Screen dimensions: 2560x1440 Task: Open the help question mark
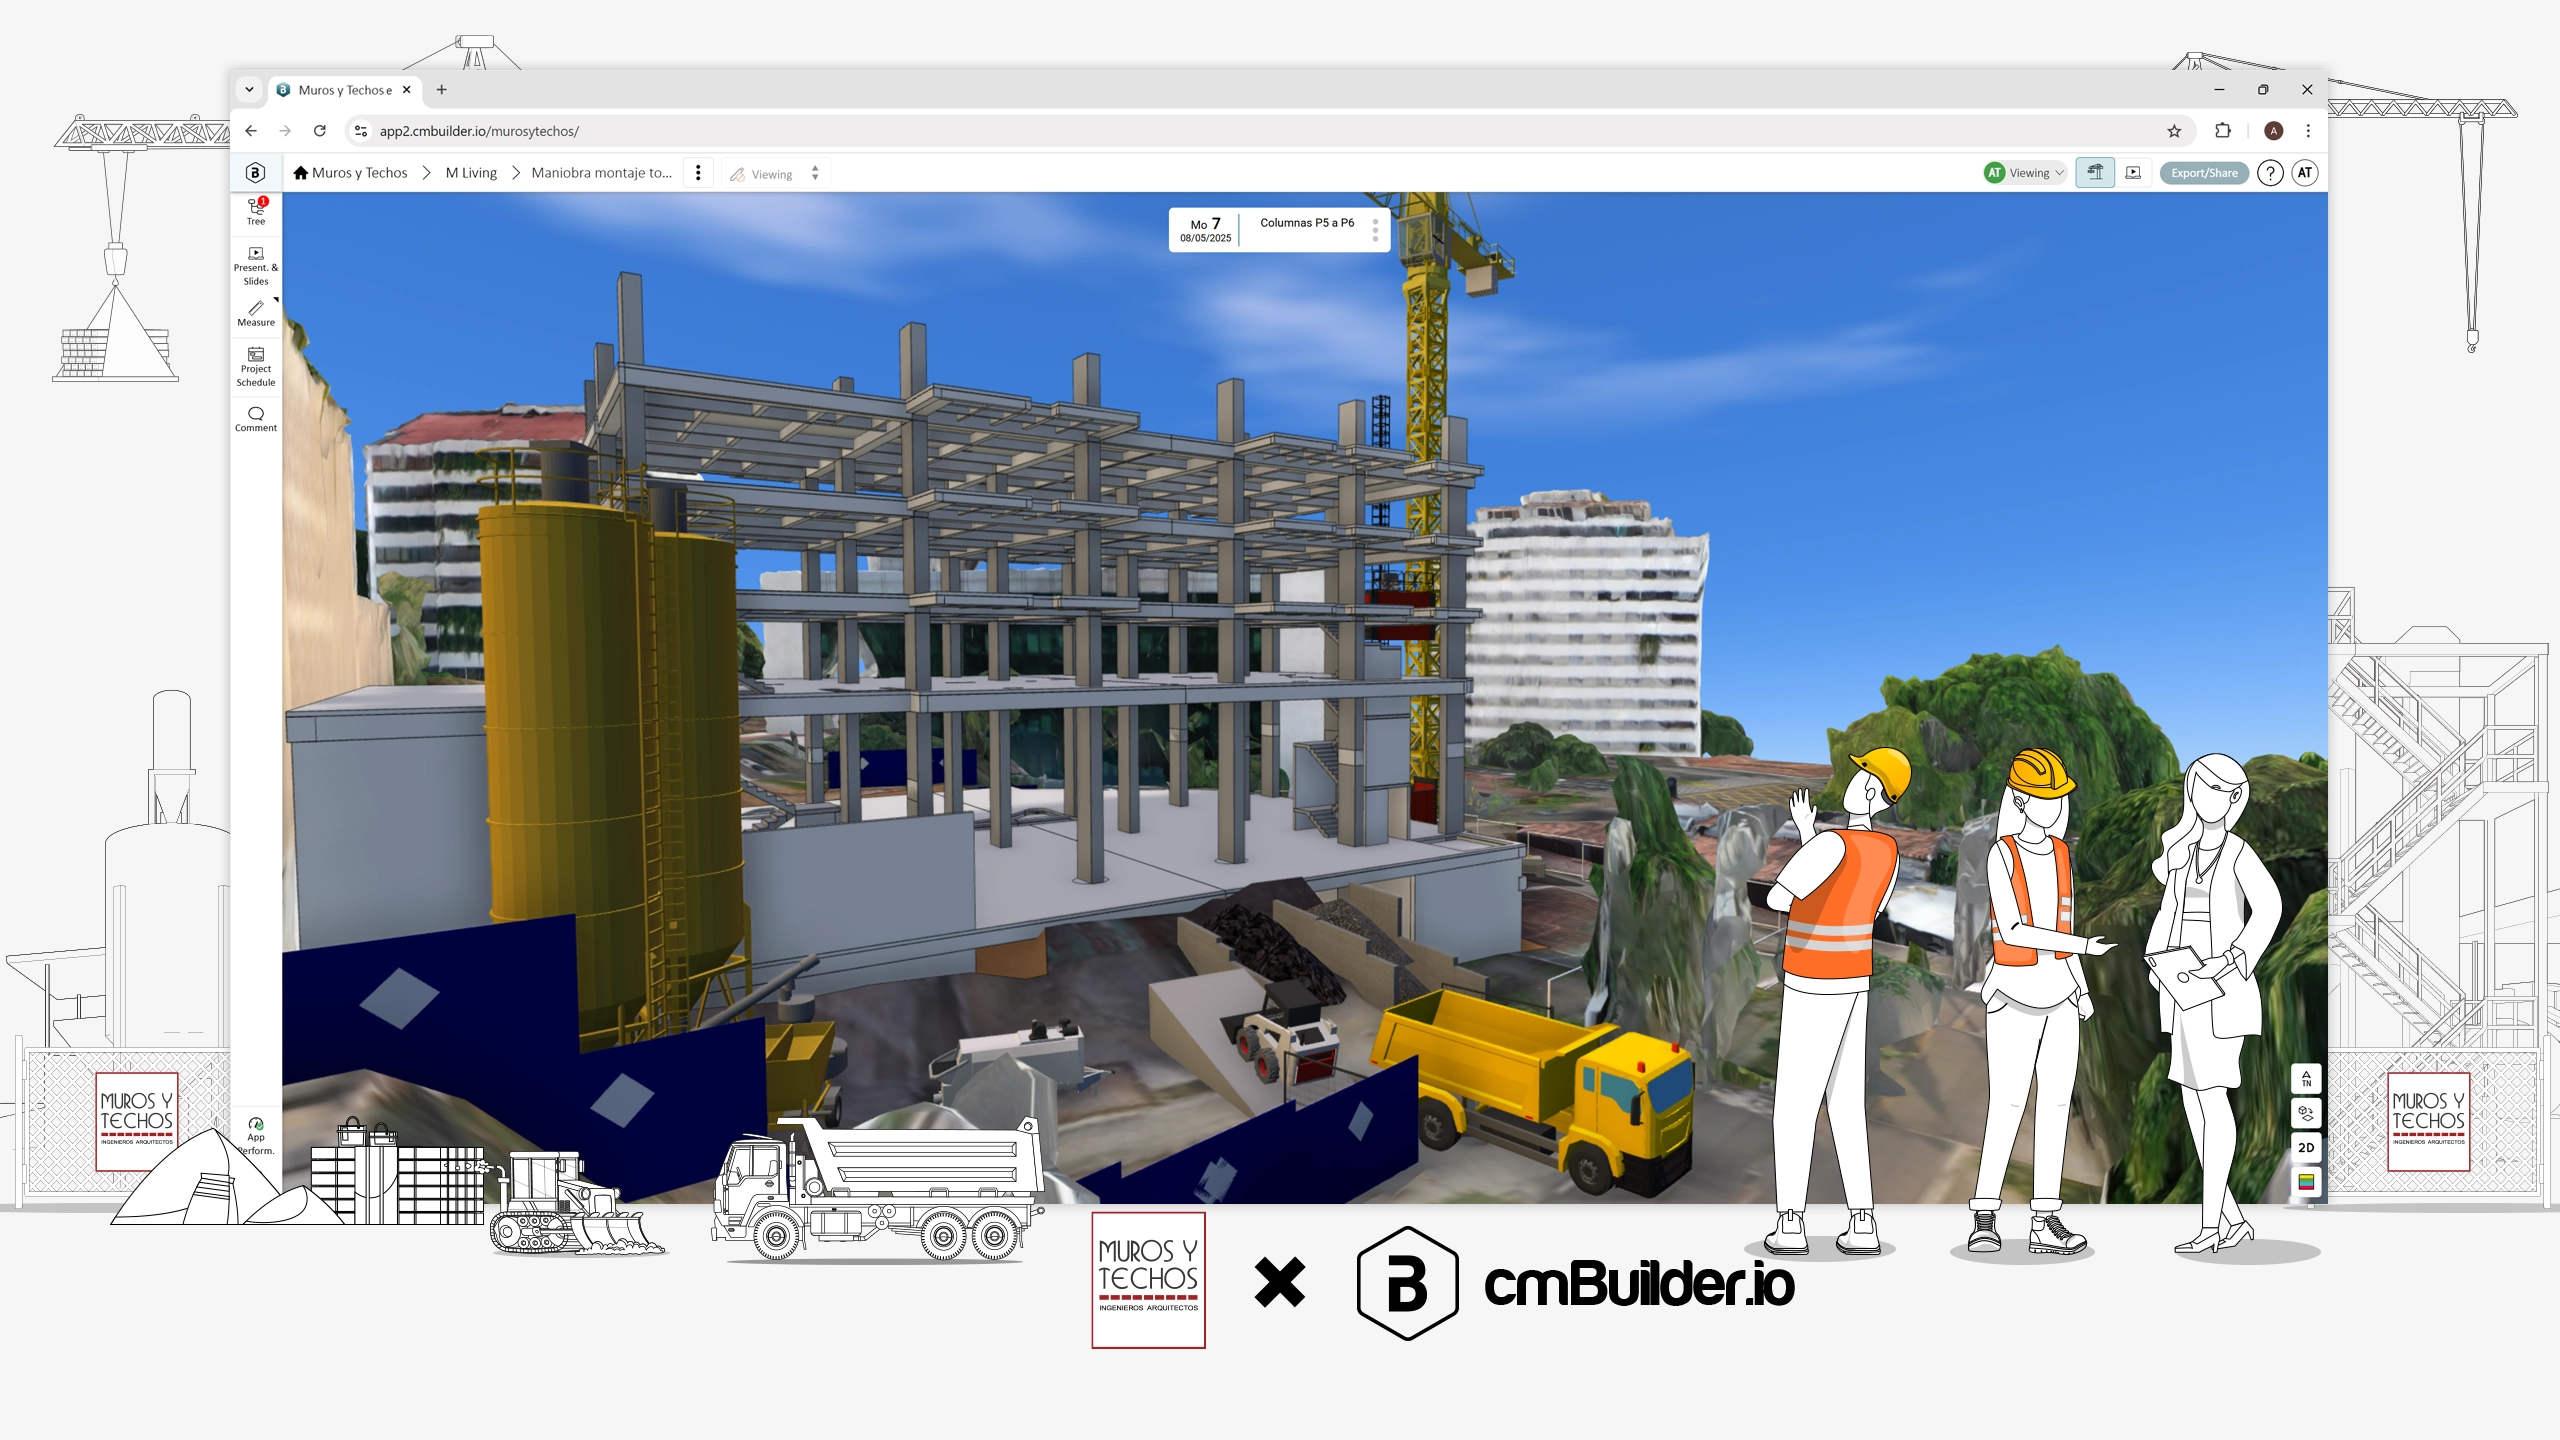pos(2270,173)
